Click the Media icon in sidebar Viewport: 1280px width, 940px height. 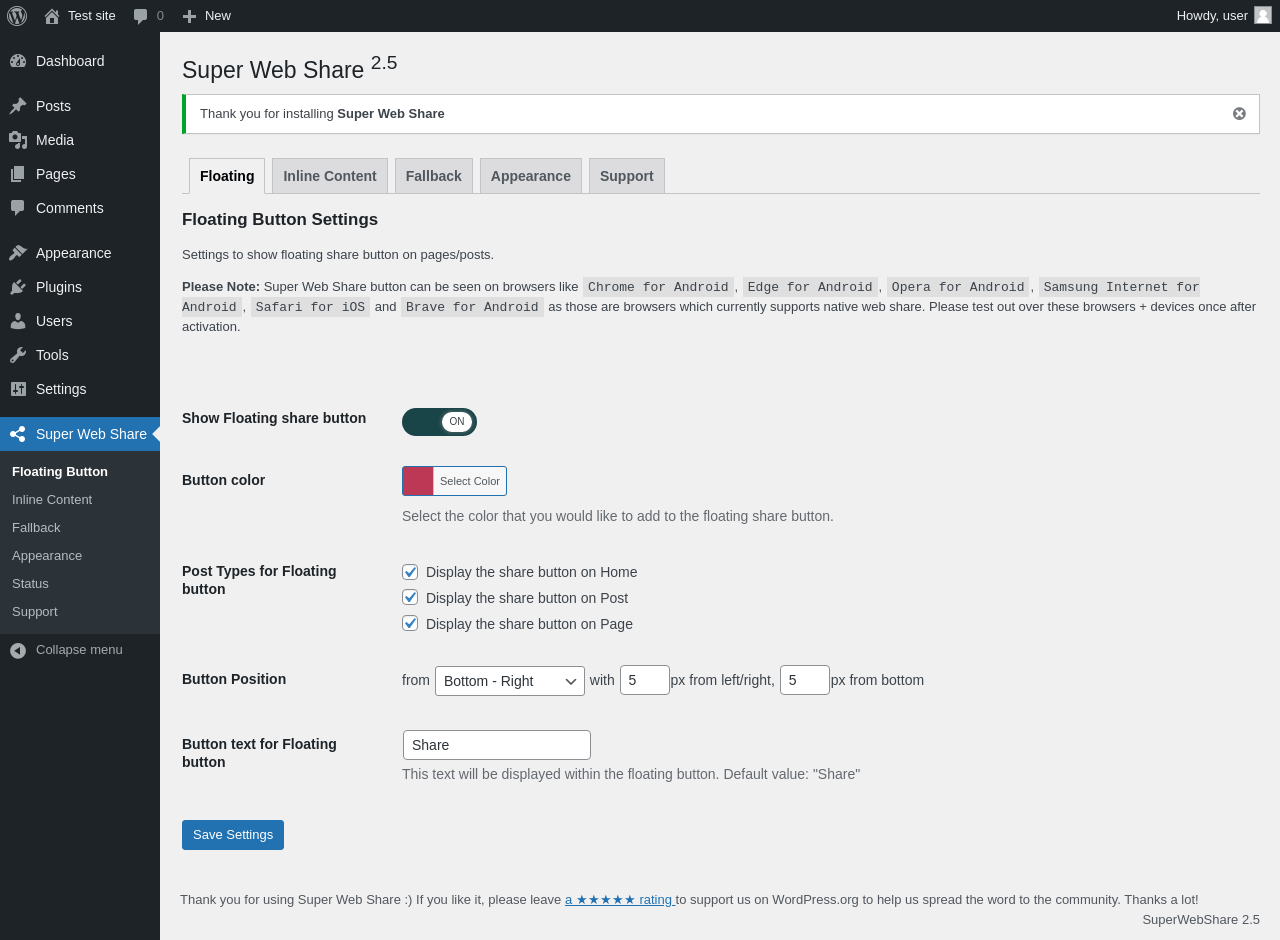(18, 140)
